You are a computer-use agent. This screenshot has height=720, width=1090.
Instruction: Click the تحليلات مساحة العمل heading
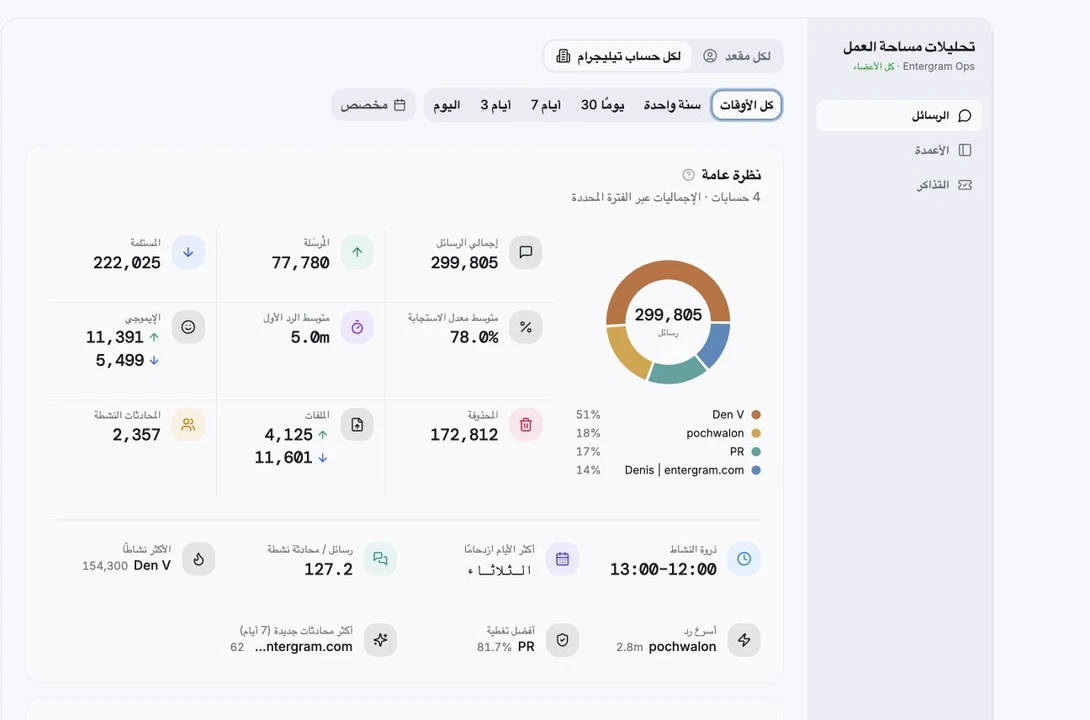[x=909, y=47]
